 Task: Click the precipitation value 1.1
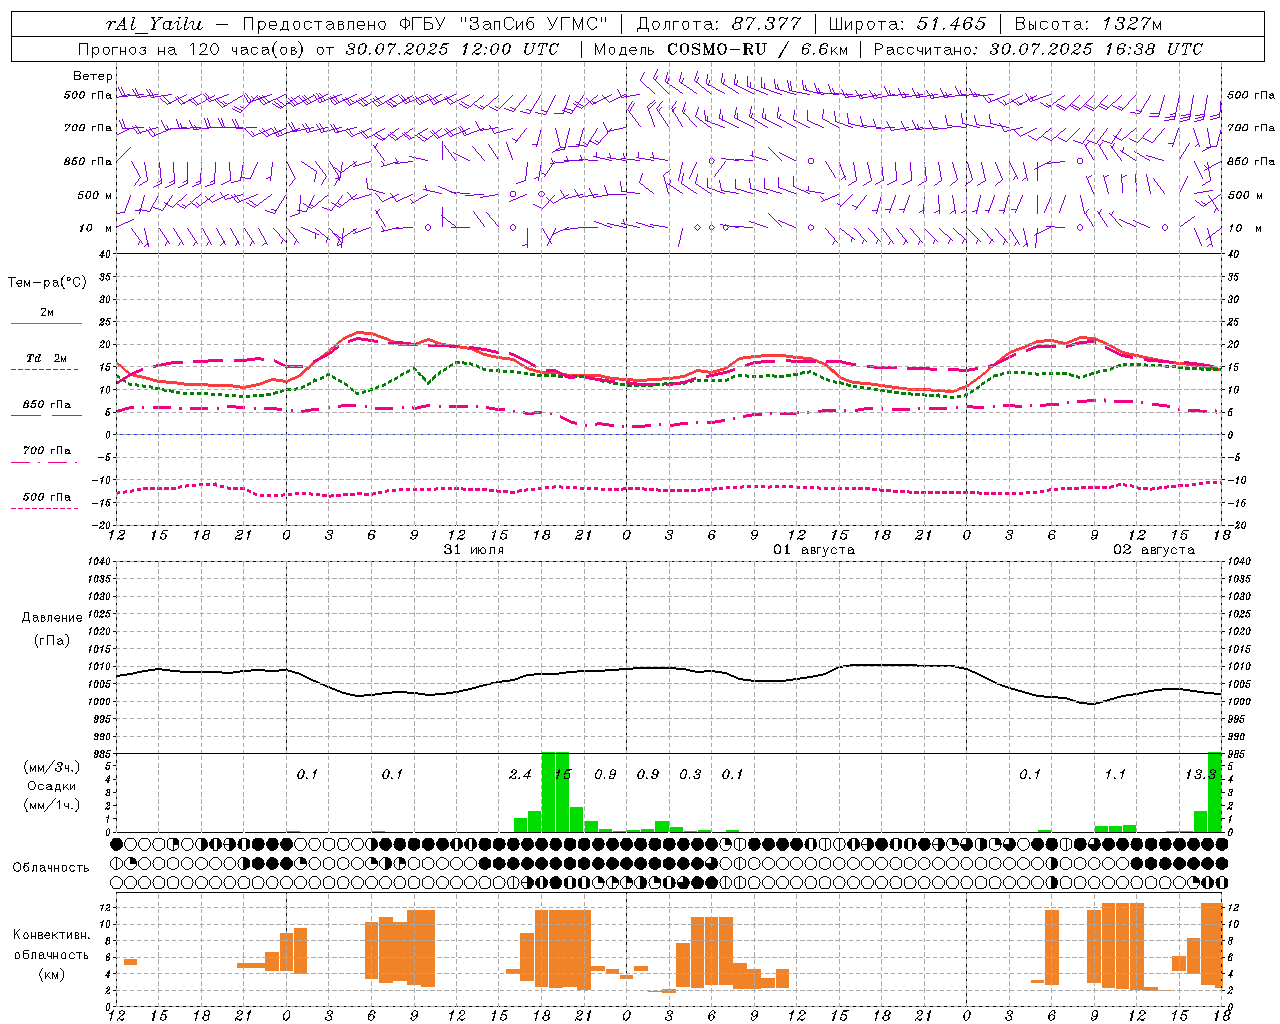pyautogui.click(x=1115, y=774)
